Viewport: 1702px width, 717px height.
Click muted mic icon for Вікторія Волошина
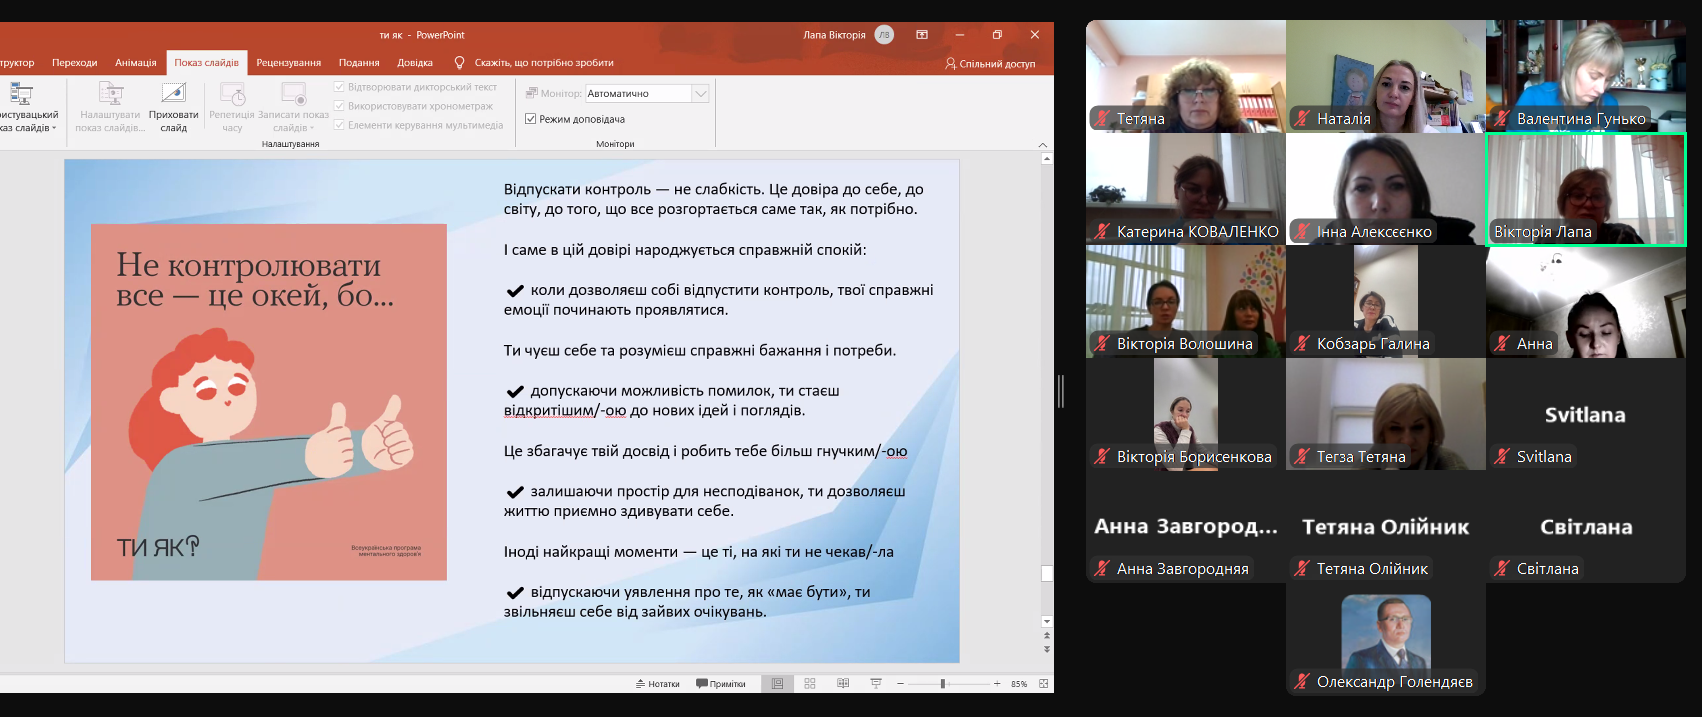(x=1101, y=343)
